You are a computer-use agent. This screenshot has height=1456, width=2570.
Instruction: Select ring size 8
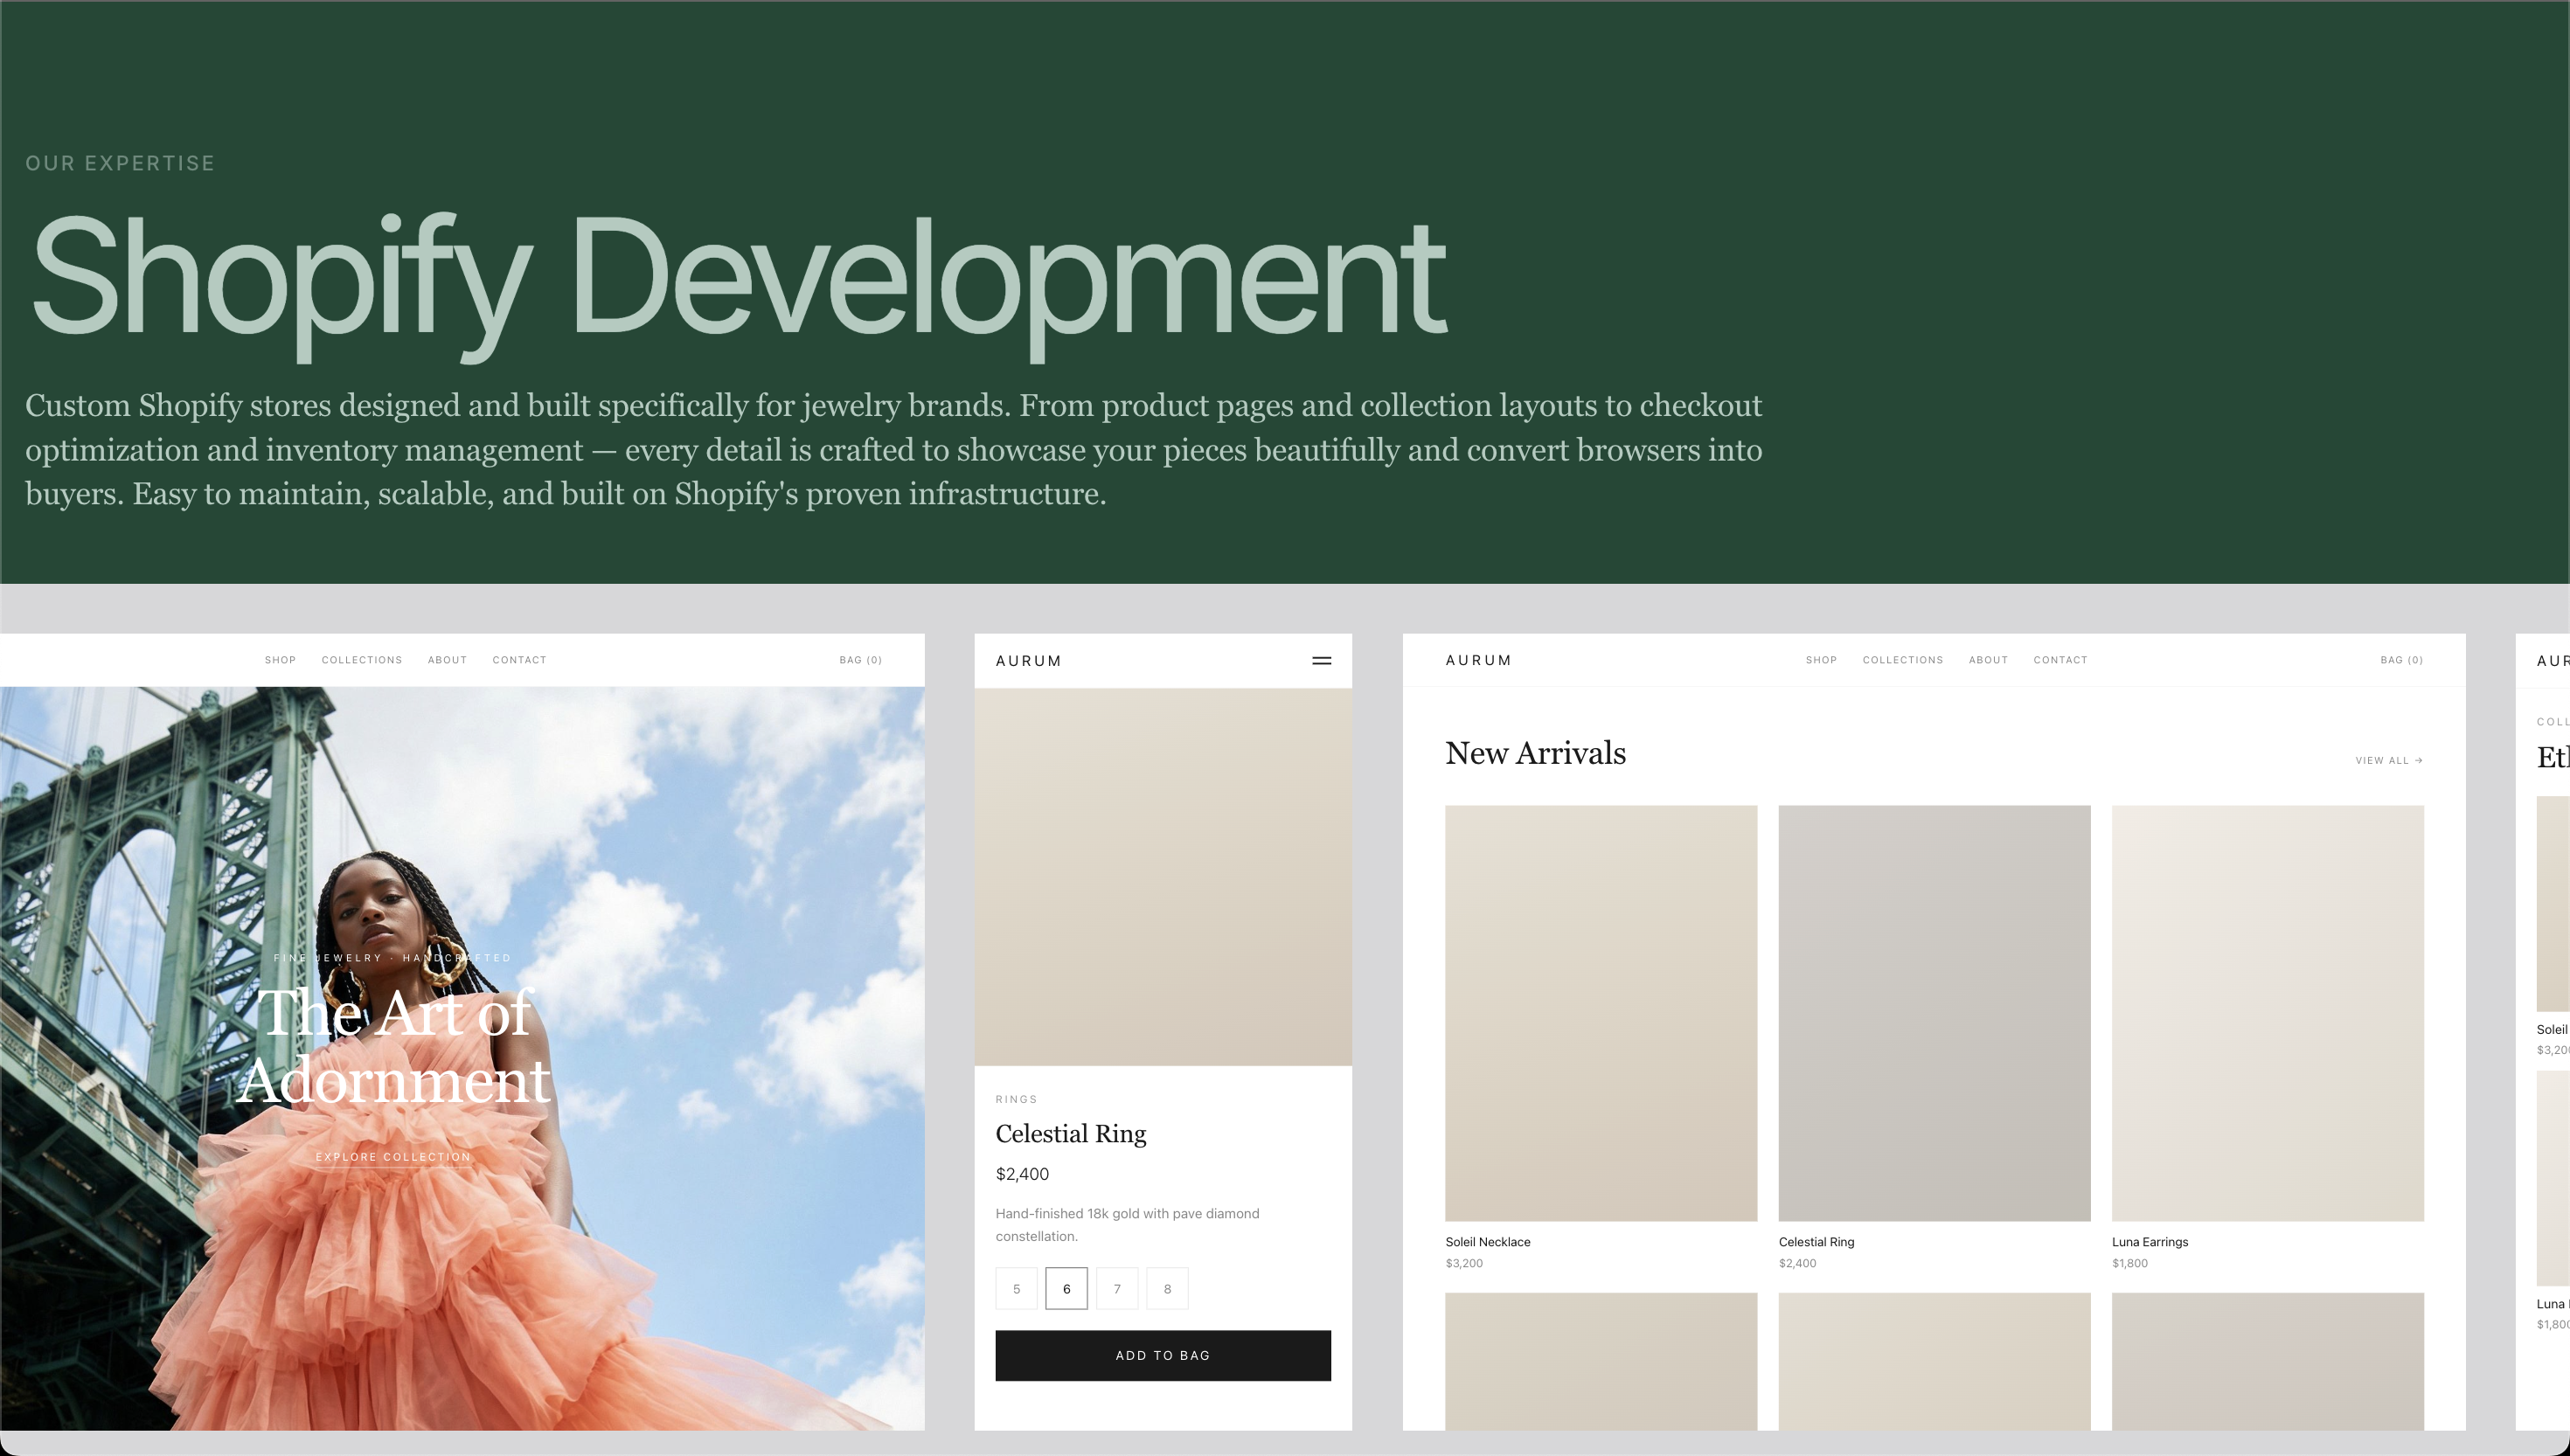[1167, 1288]
